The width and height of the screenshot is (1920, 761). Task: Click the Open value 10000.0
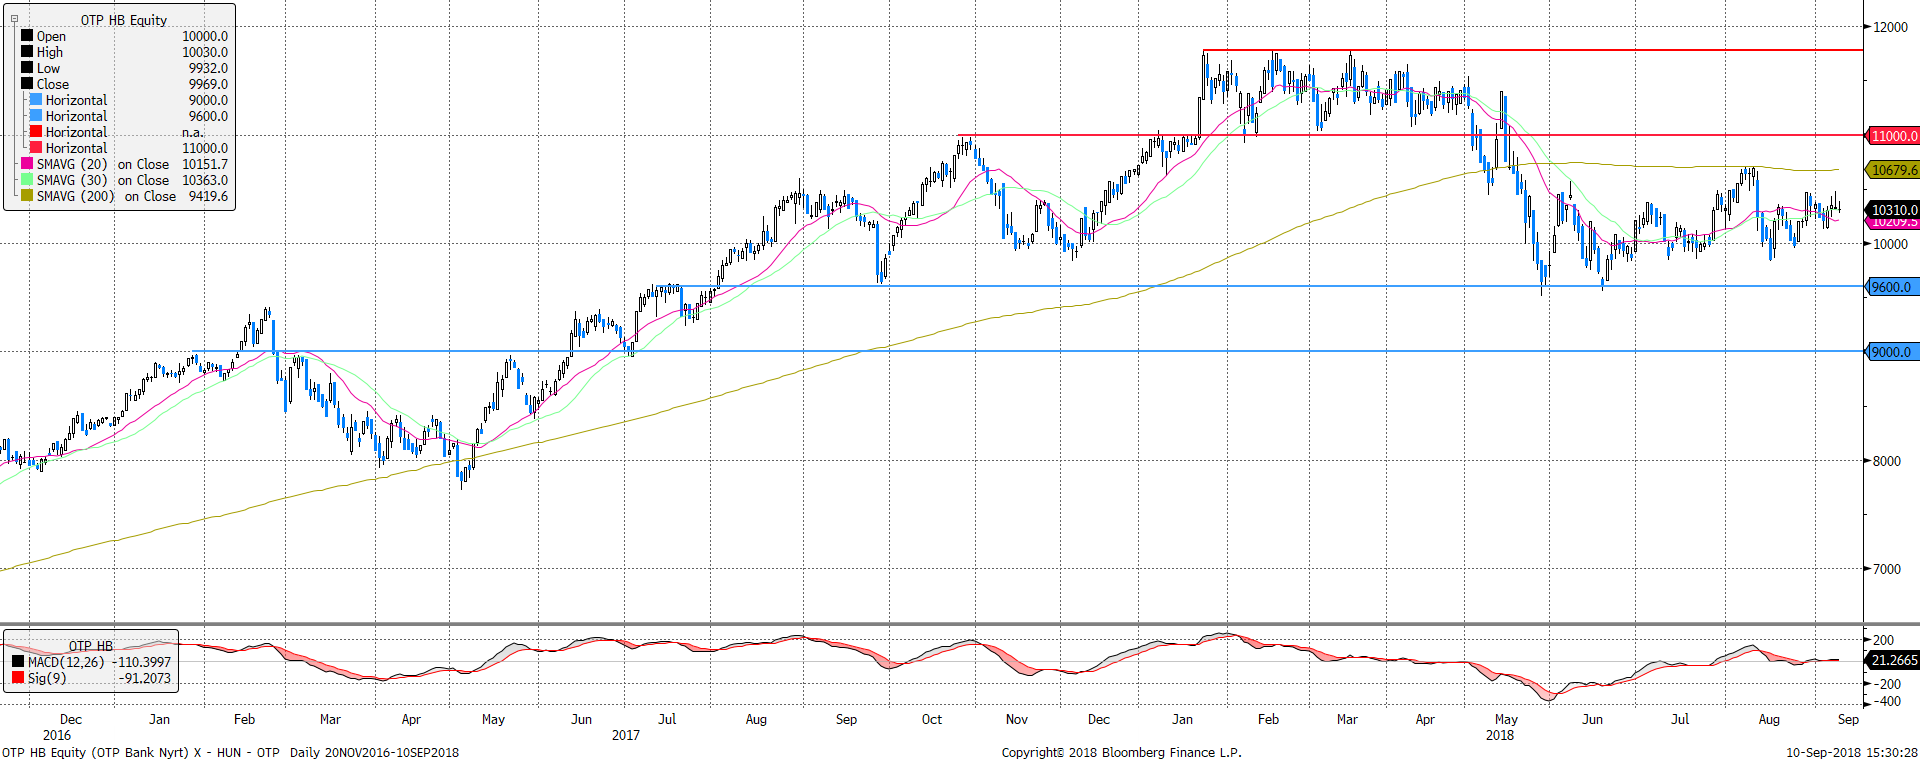pyautogui.click(x=205, y=36)
